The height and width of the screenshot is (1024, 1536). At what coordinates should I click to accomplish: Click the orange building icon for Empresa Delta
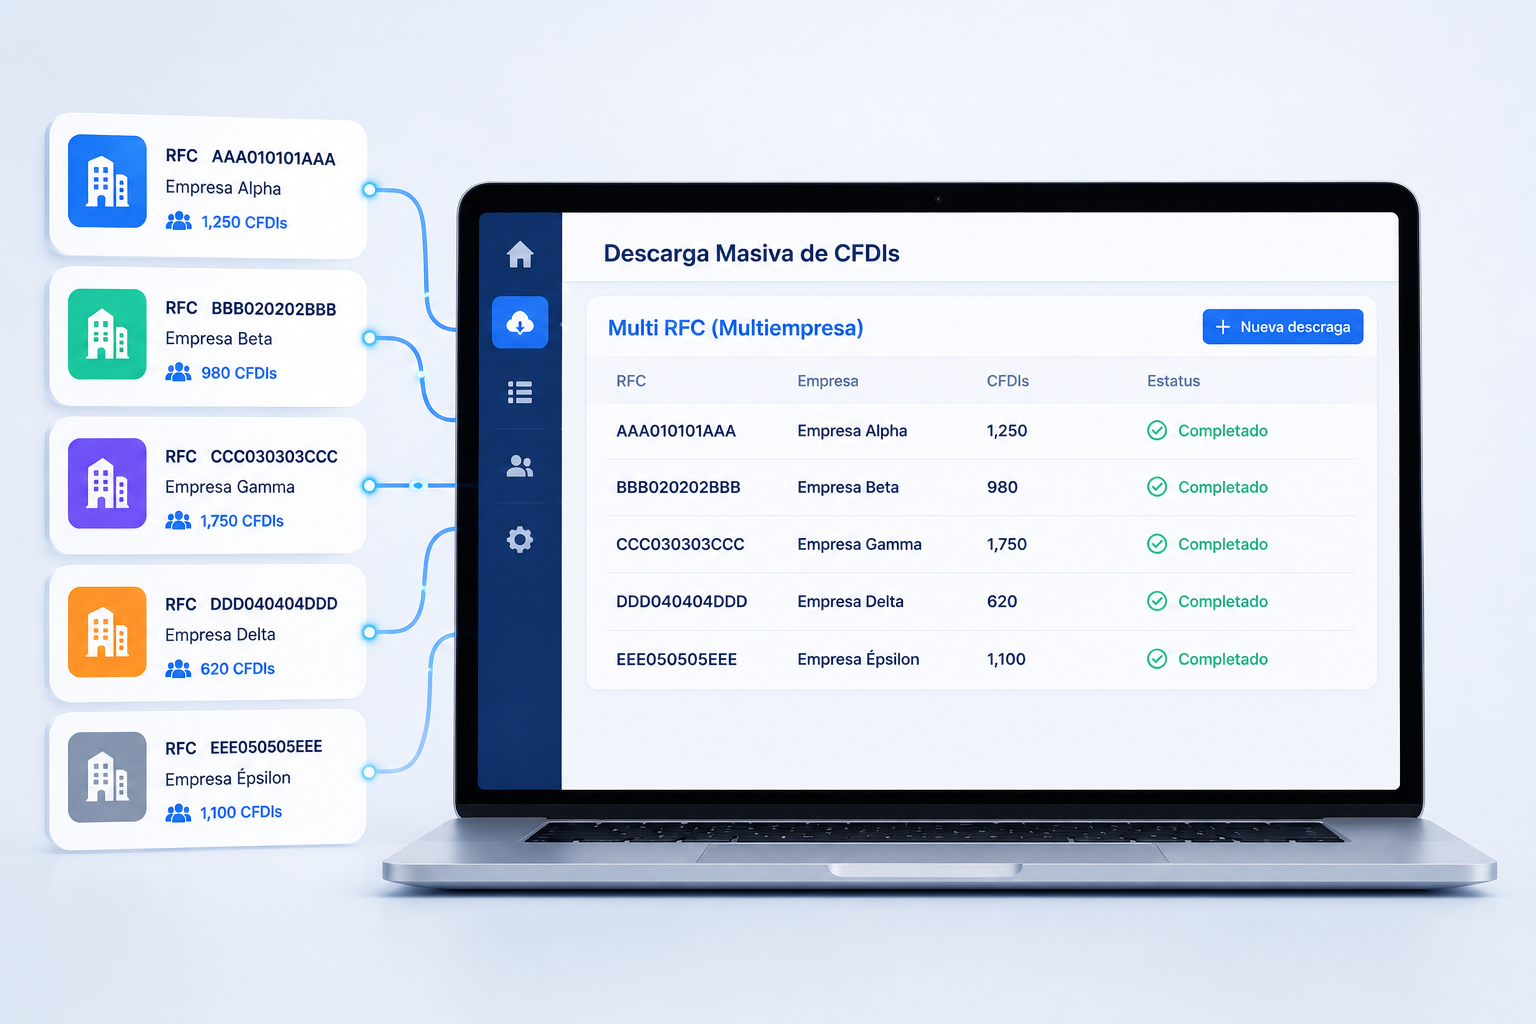coord(107,632)
